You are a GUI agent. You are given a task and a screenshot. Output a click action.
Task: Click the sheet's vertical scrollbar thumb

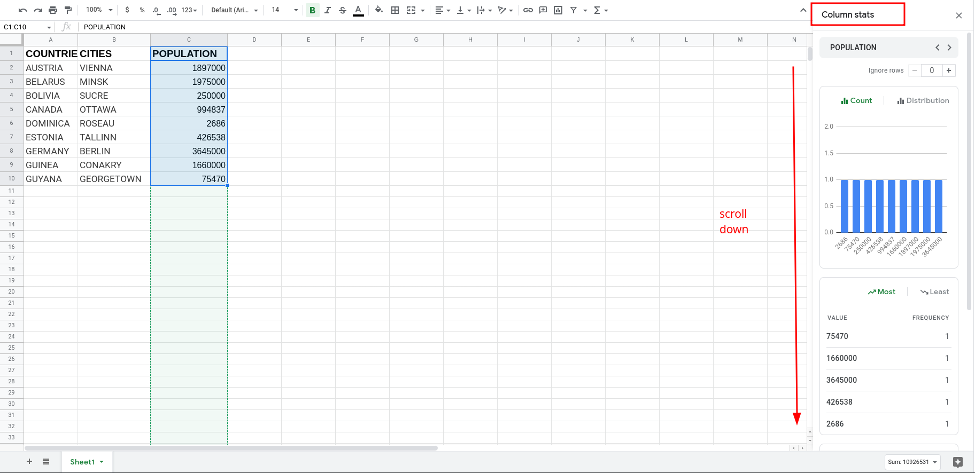[810, 54]
